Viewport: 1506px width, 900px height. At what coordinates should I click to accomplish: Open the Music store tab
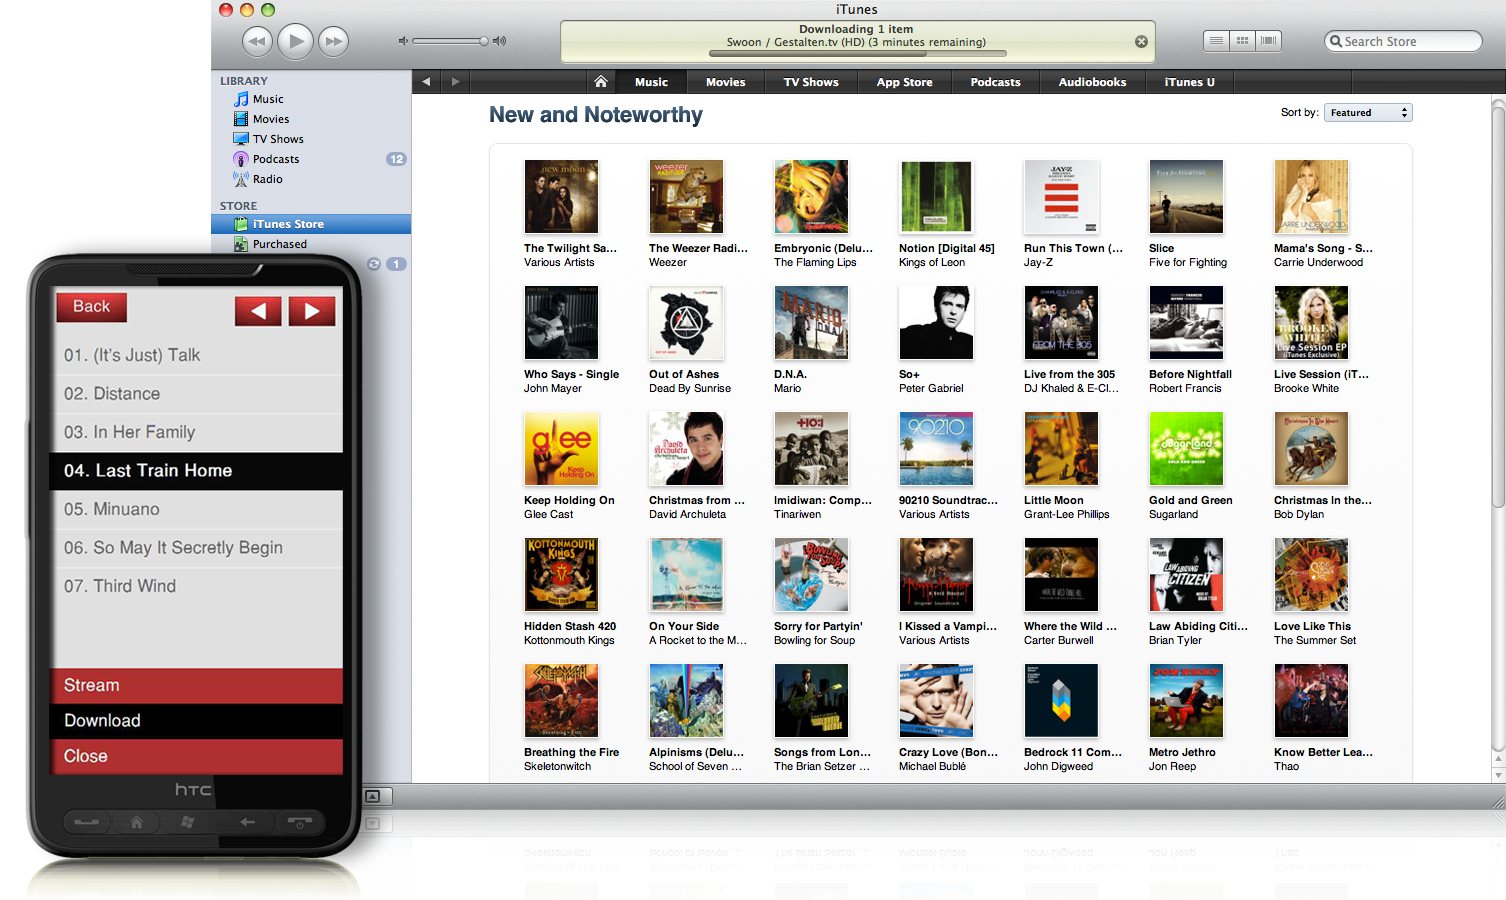tap(651, 82)
